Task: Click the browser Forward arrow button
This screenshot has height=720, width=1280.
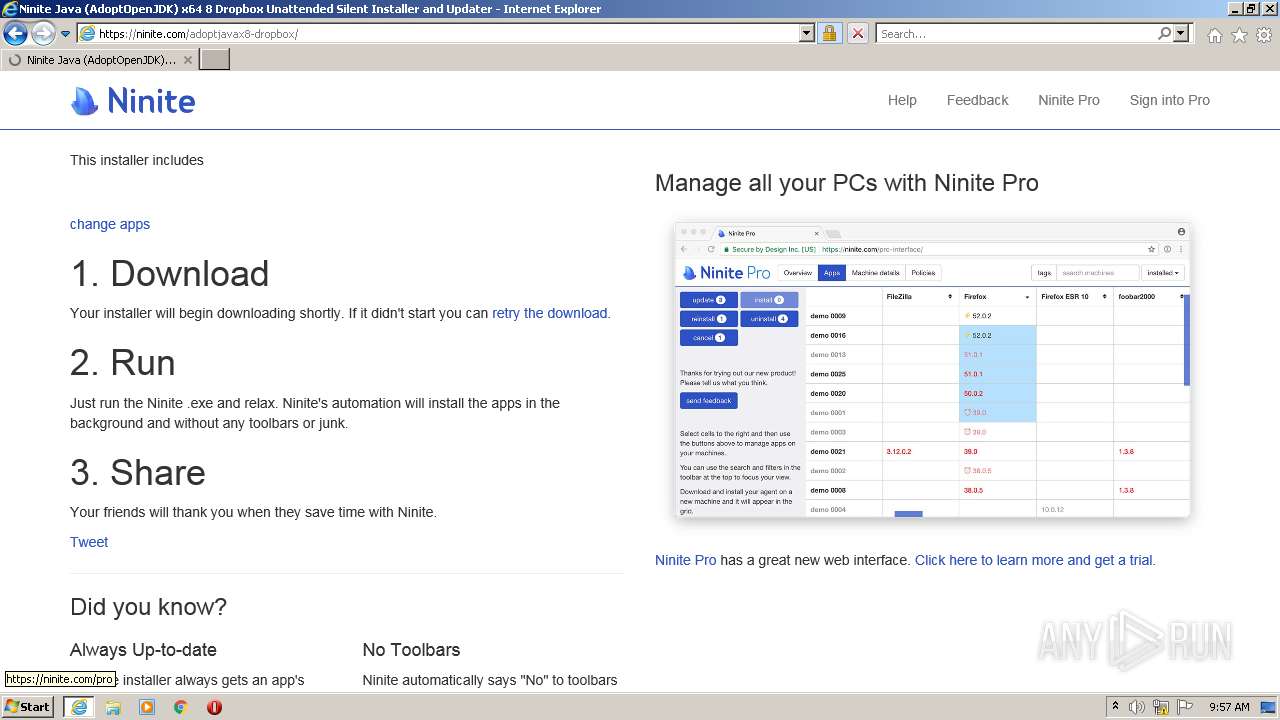Action: point(43,33)
